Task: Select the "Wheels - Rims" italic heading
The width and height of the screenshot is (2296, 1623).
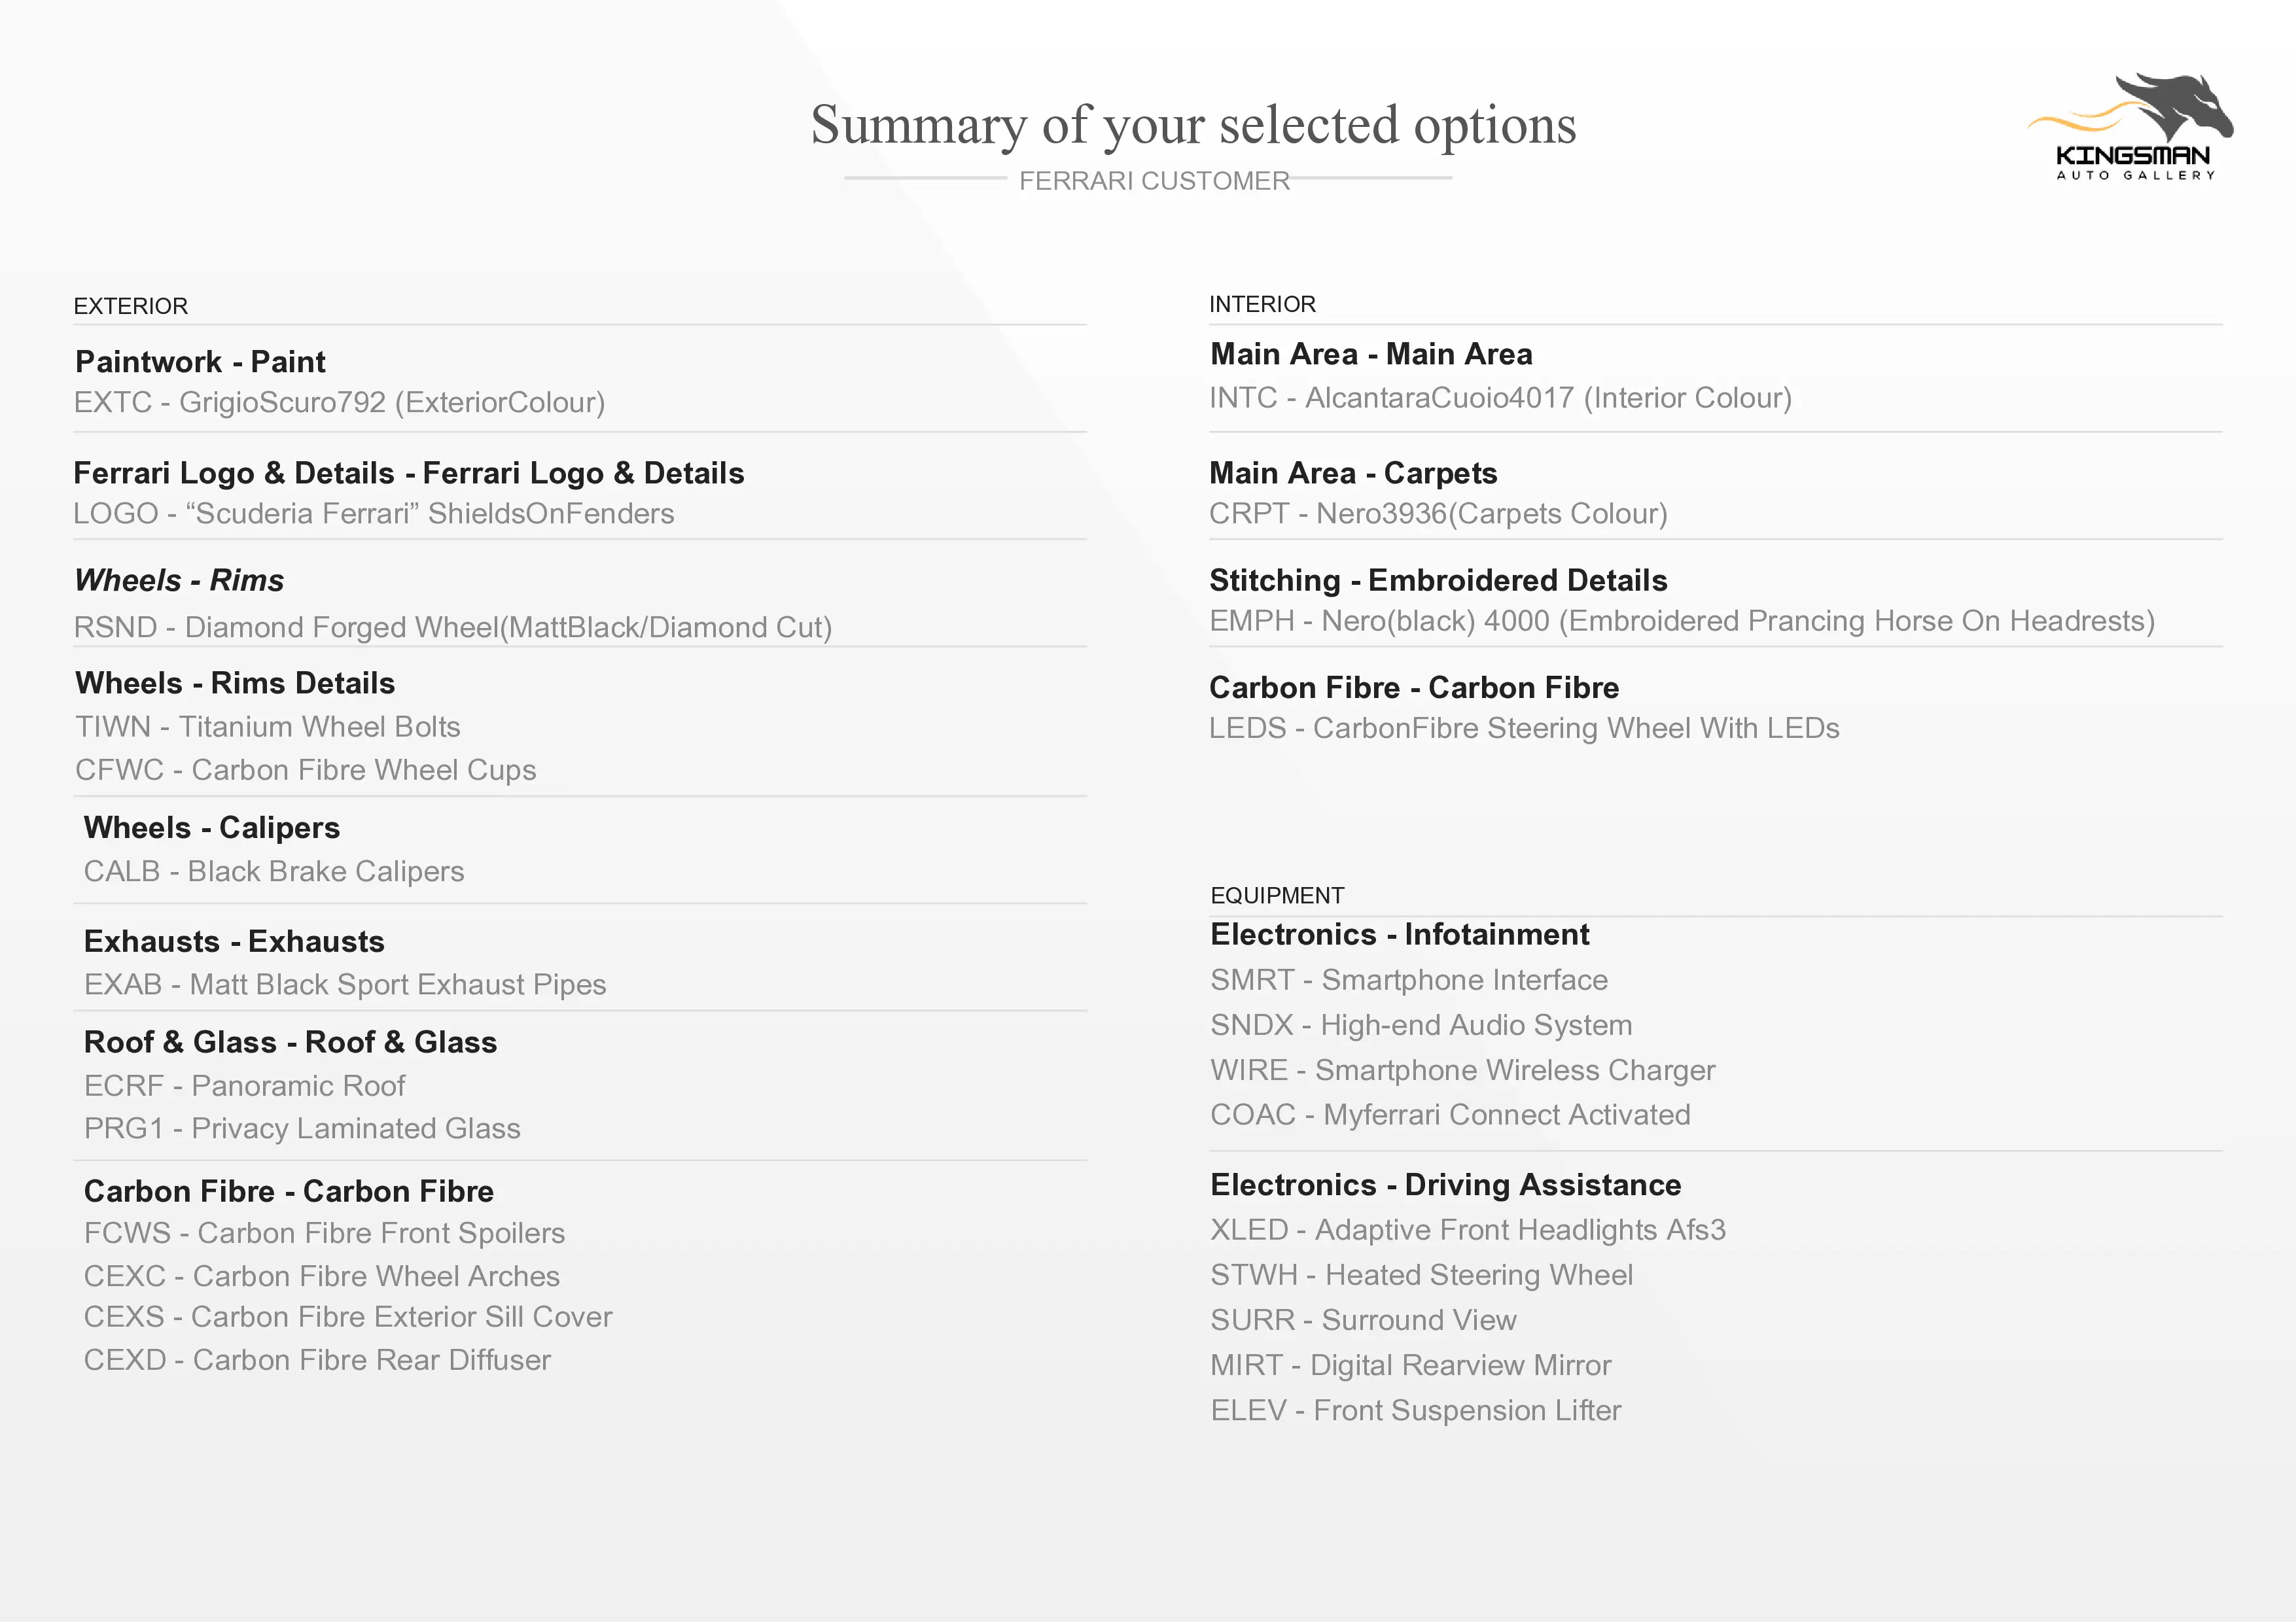Action: pos(179,580)
